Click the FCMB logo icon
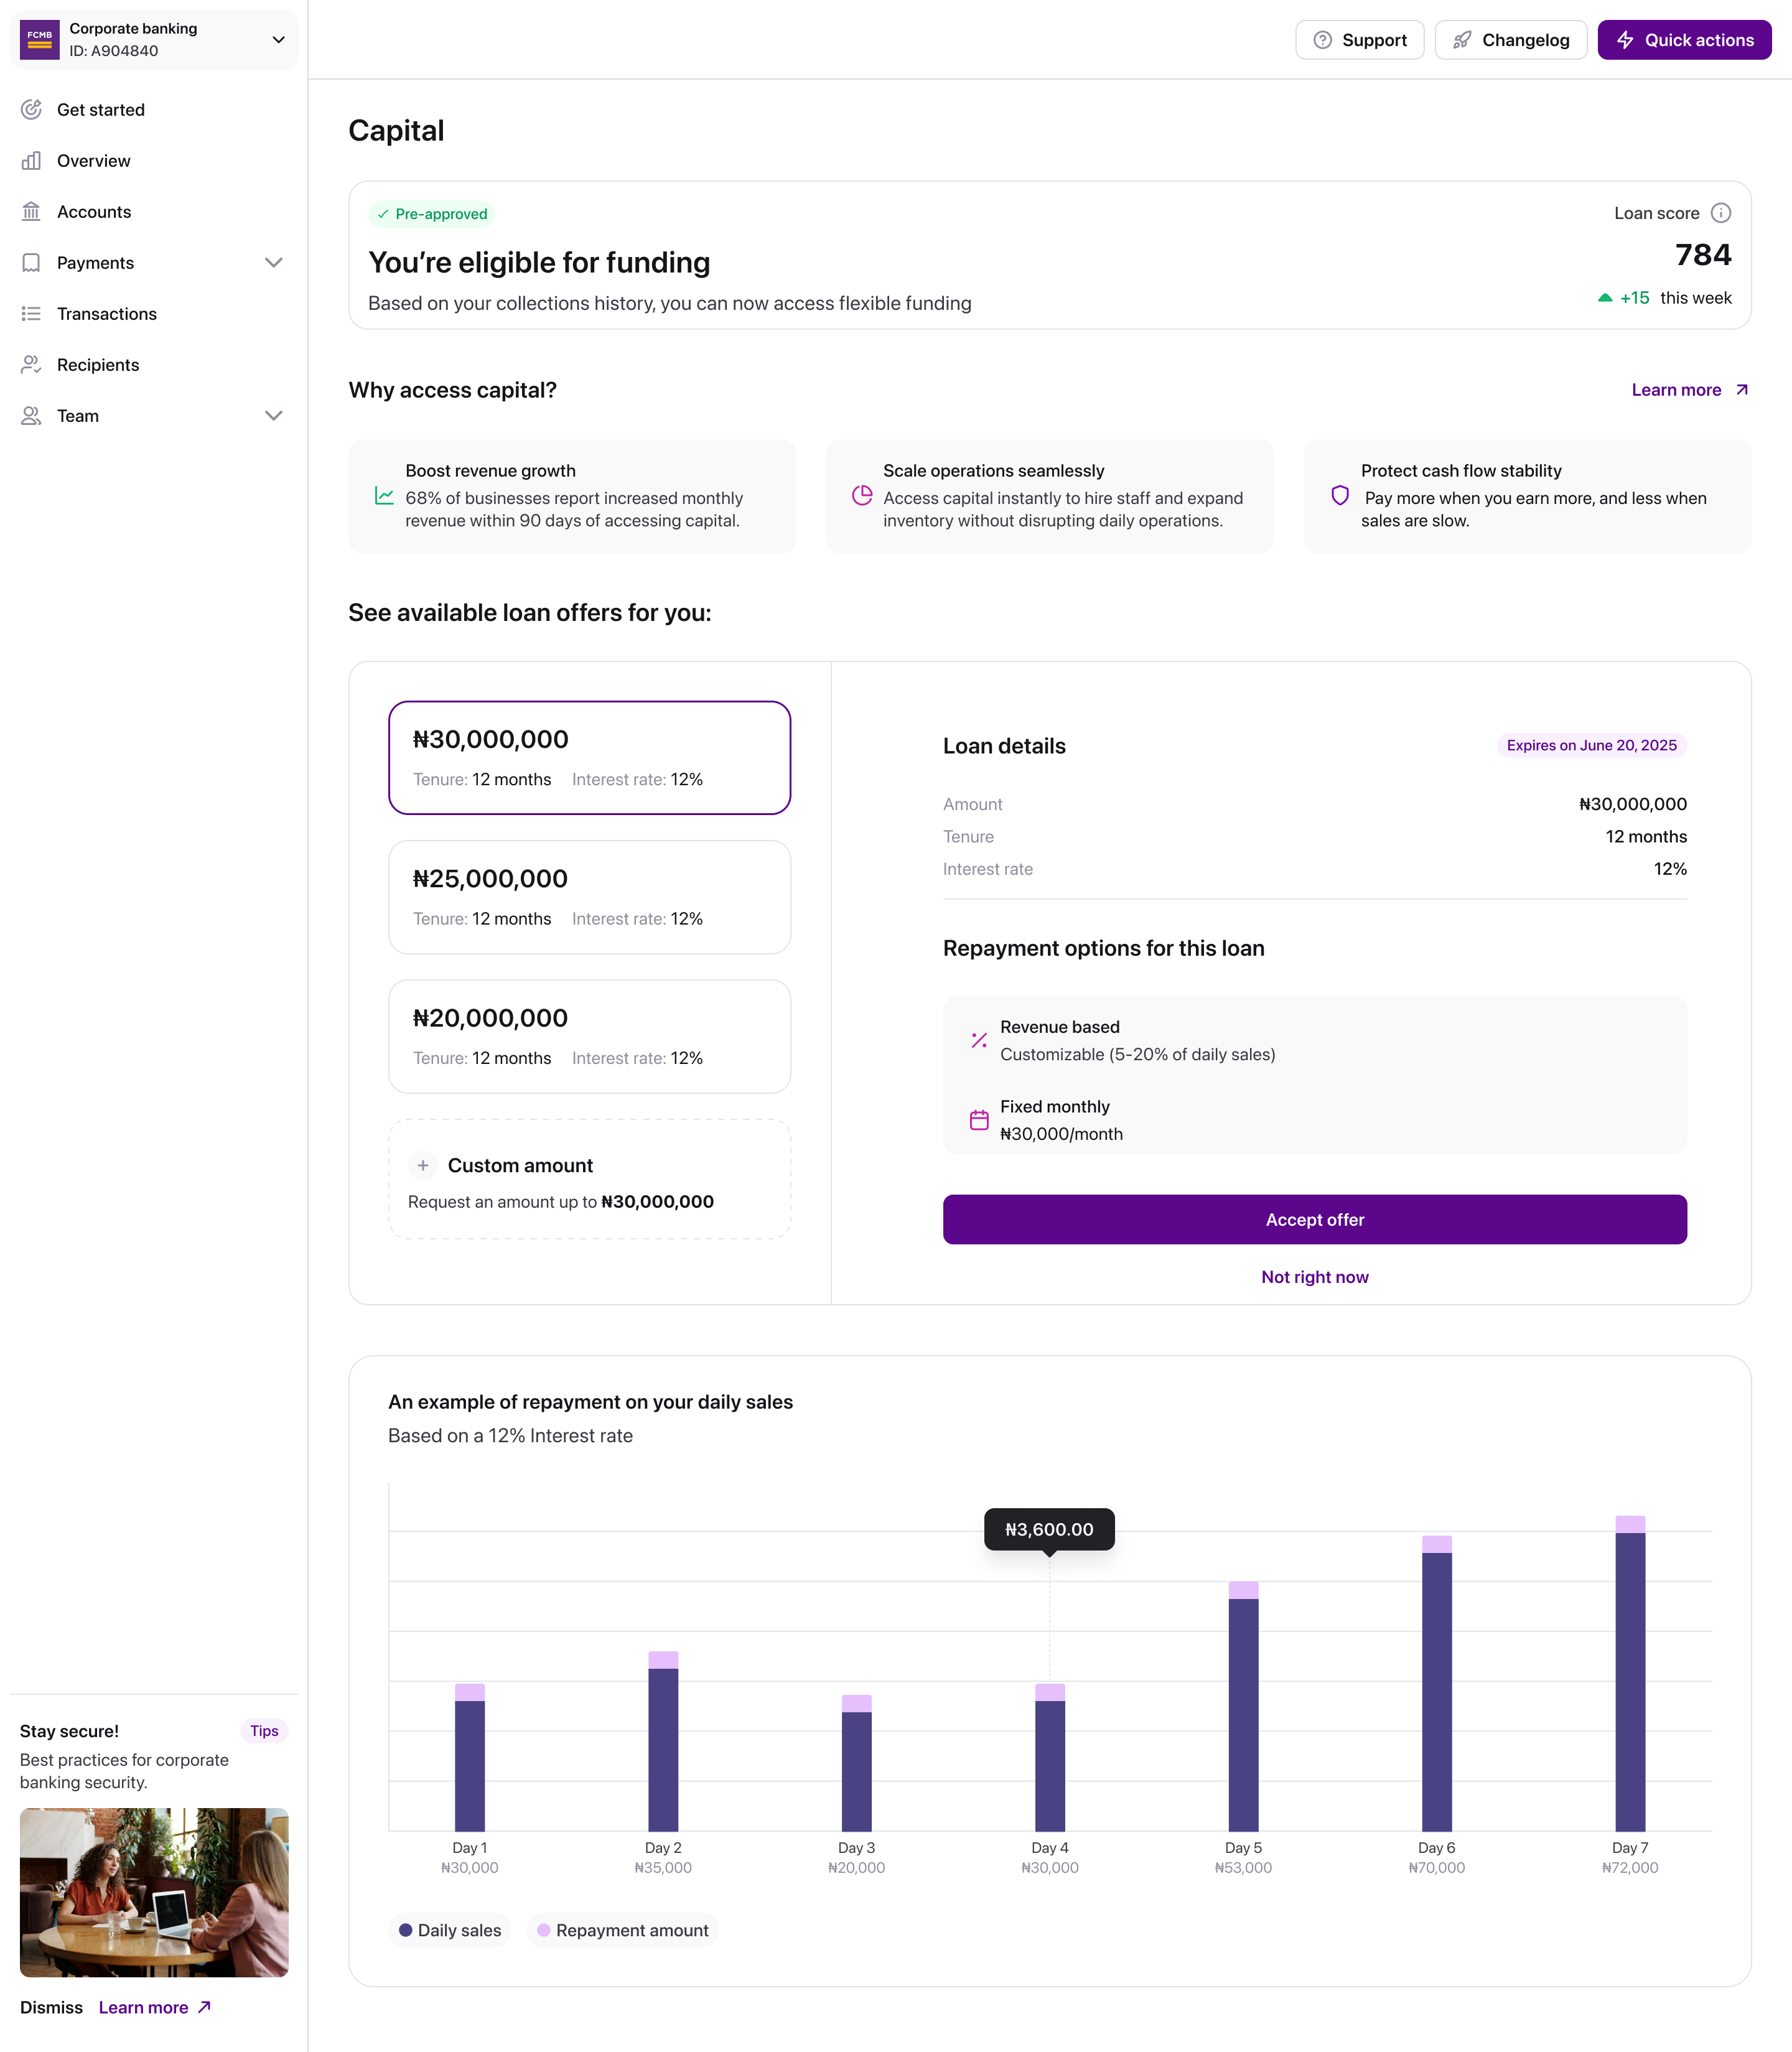The width and height of the screenshot is (1792, 2052). click(40, 40)
